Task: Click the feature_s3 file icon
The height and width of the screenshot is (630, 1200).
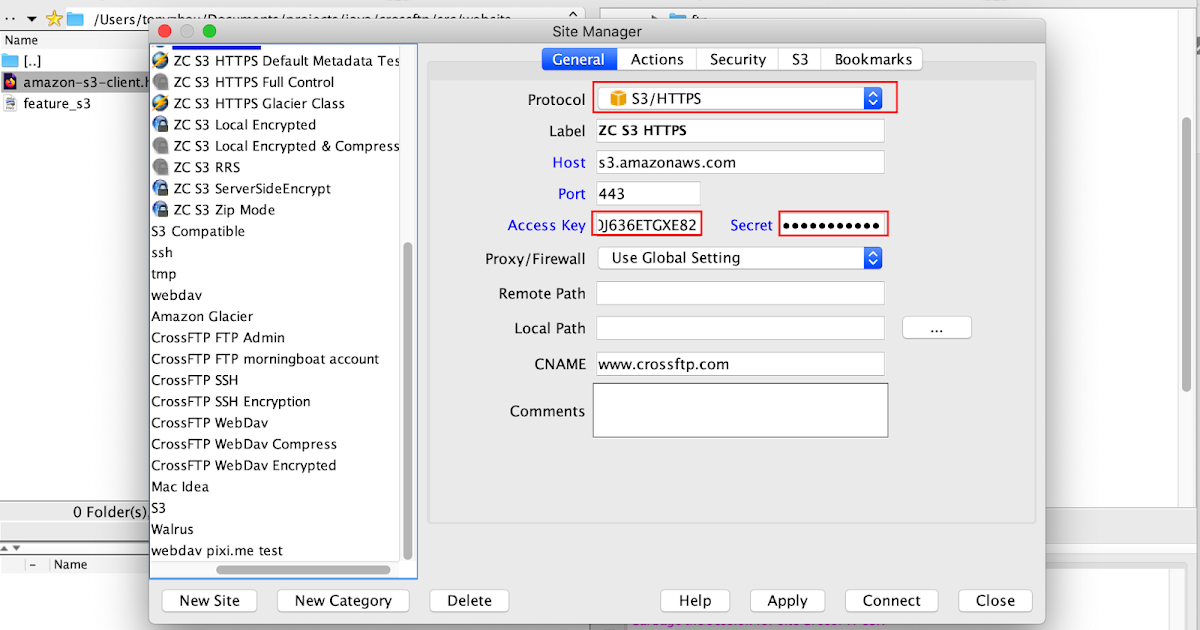Action: click(x=10, y=103)
